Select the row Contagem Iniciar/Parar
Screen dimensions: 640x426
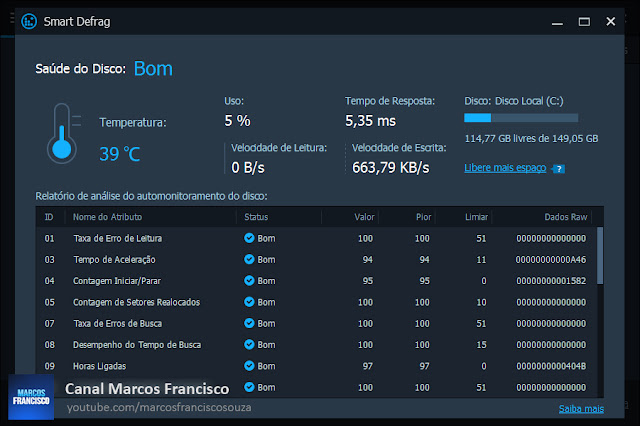click(316, 281)
